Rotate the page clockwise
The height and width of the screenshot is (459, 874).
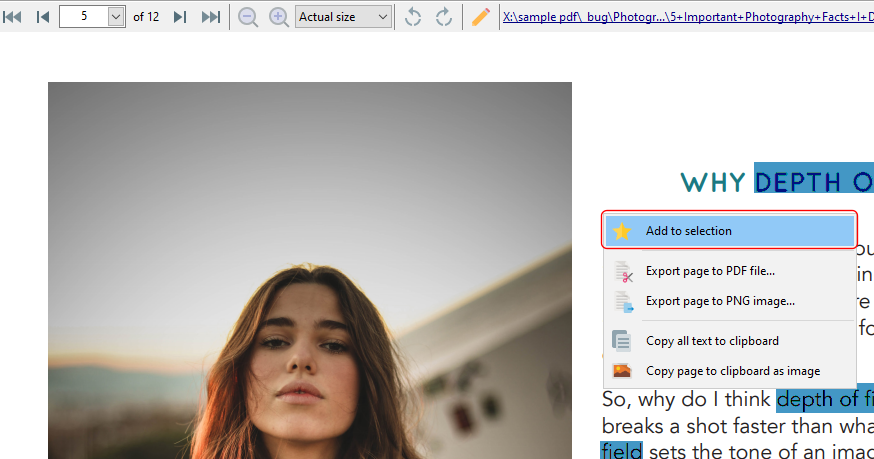[443, 17]
